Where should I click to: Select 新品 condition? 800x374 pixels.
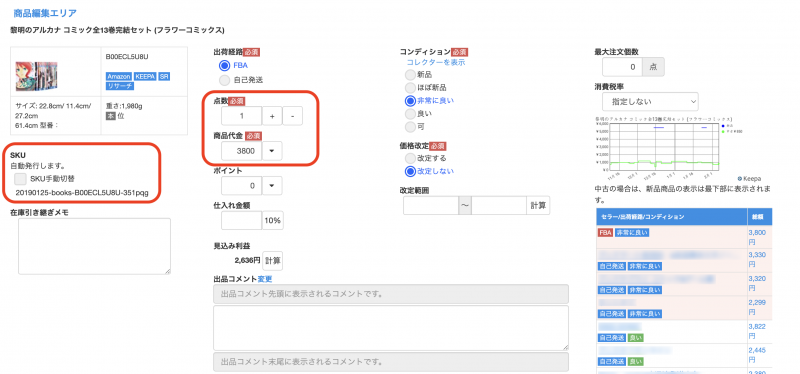pos(410,74)
